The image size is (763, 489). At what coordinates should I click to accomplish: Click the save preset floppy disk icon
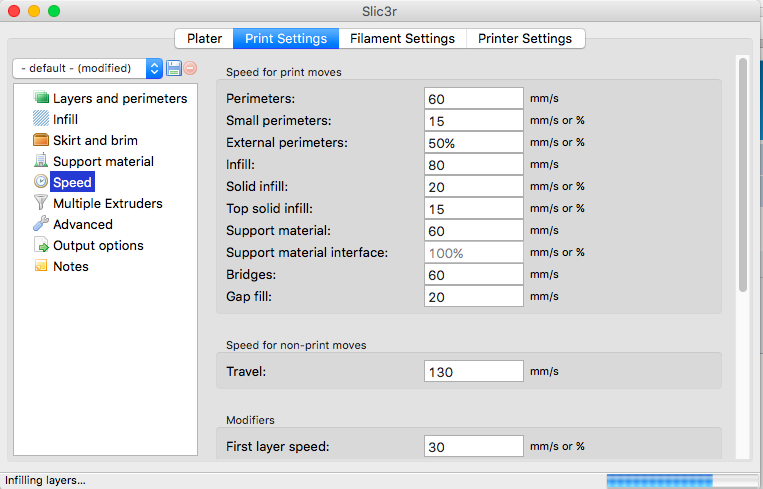click(174, 68)
